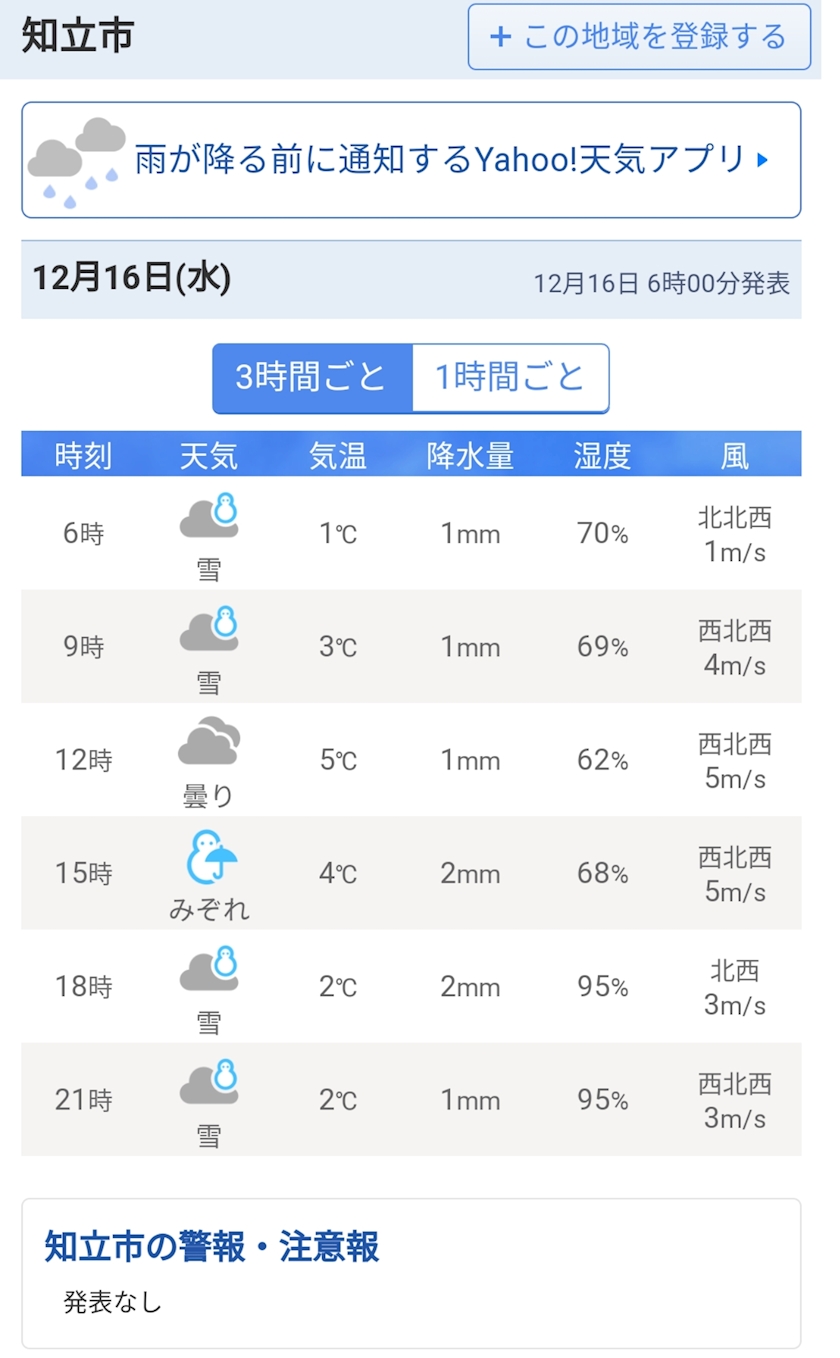The image size is (840, 1358).
Task: Click the snow icon in the 21時 row
Action: click(x=210, y=1083)
